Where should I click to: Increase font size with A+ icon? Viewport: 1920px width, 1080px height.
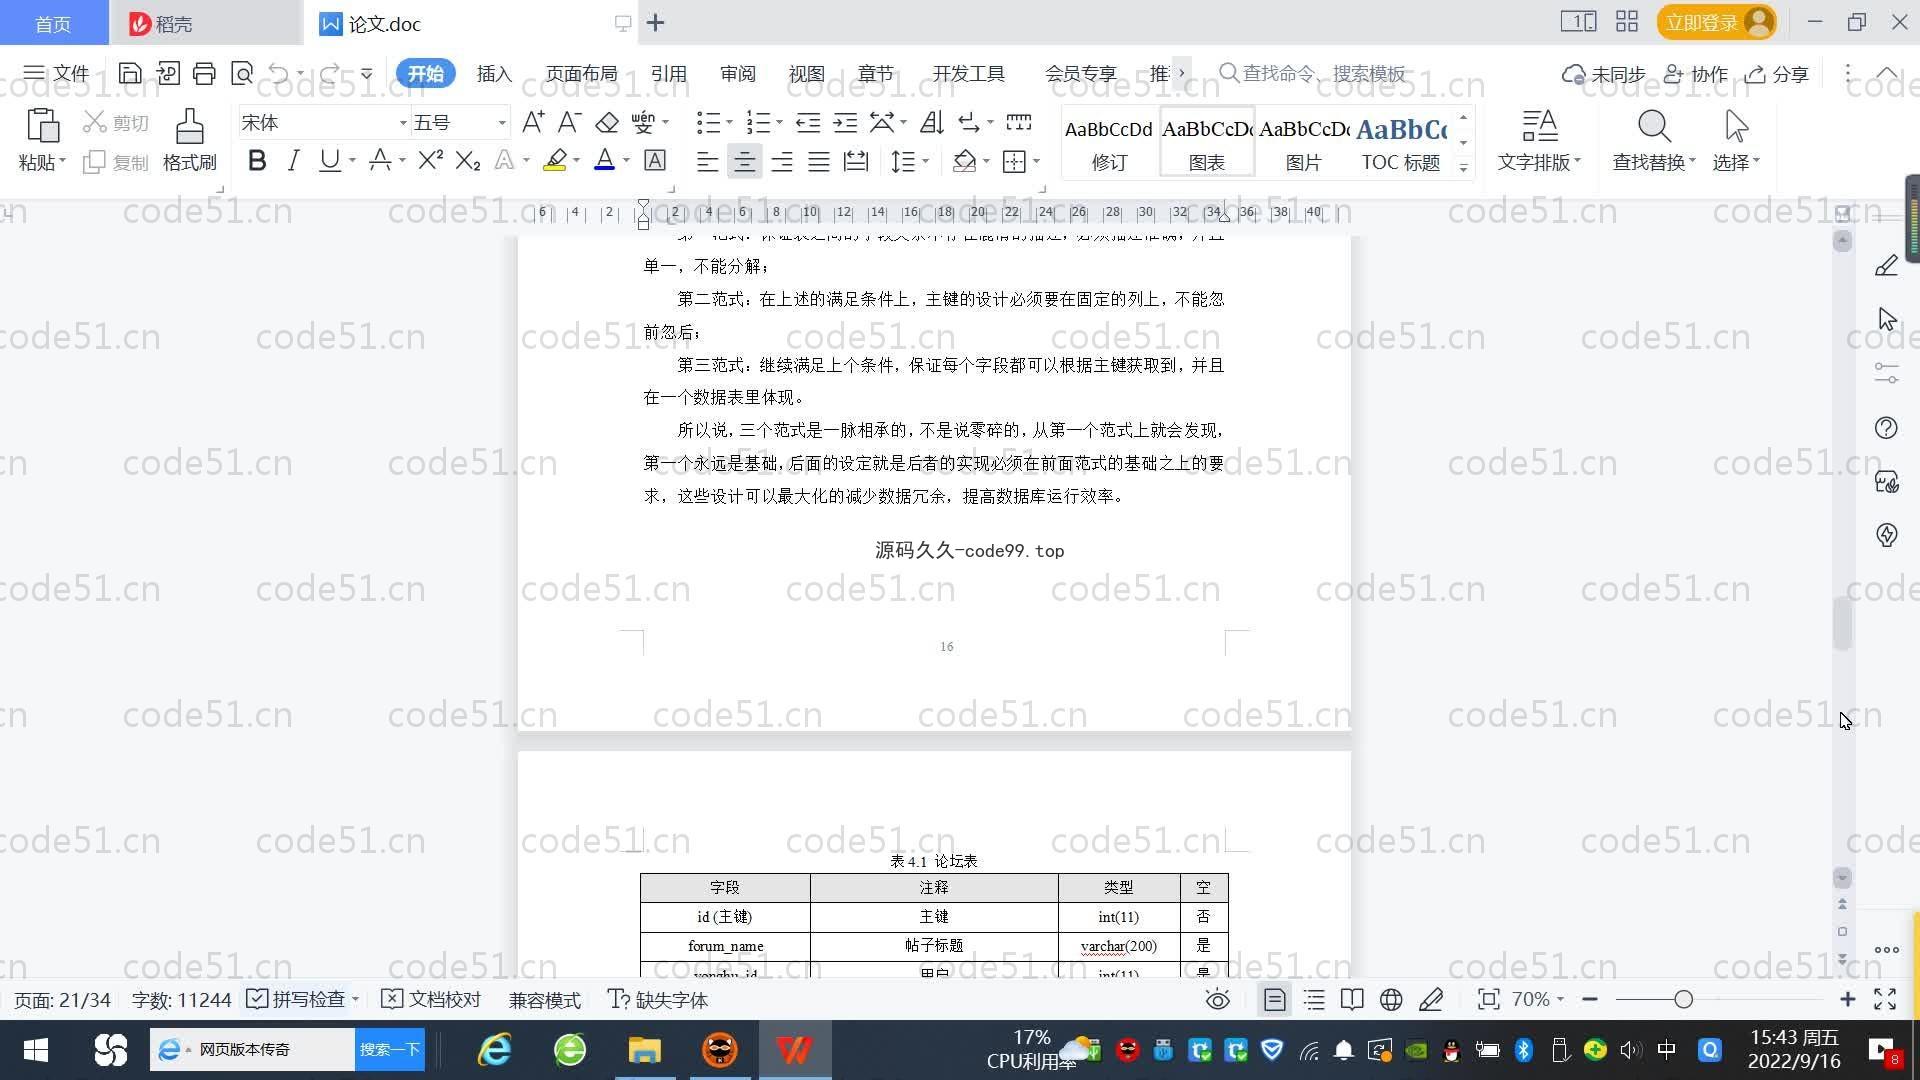(x=533, y=122)
